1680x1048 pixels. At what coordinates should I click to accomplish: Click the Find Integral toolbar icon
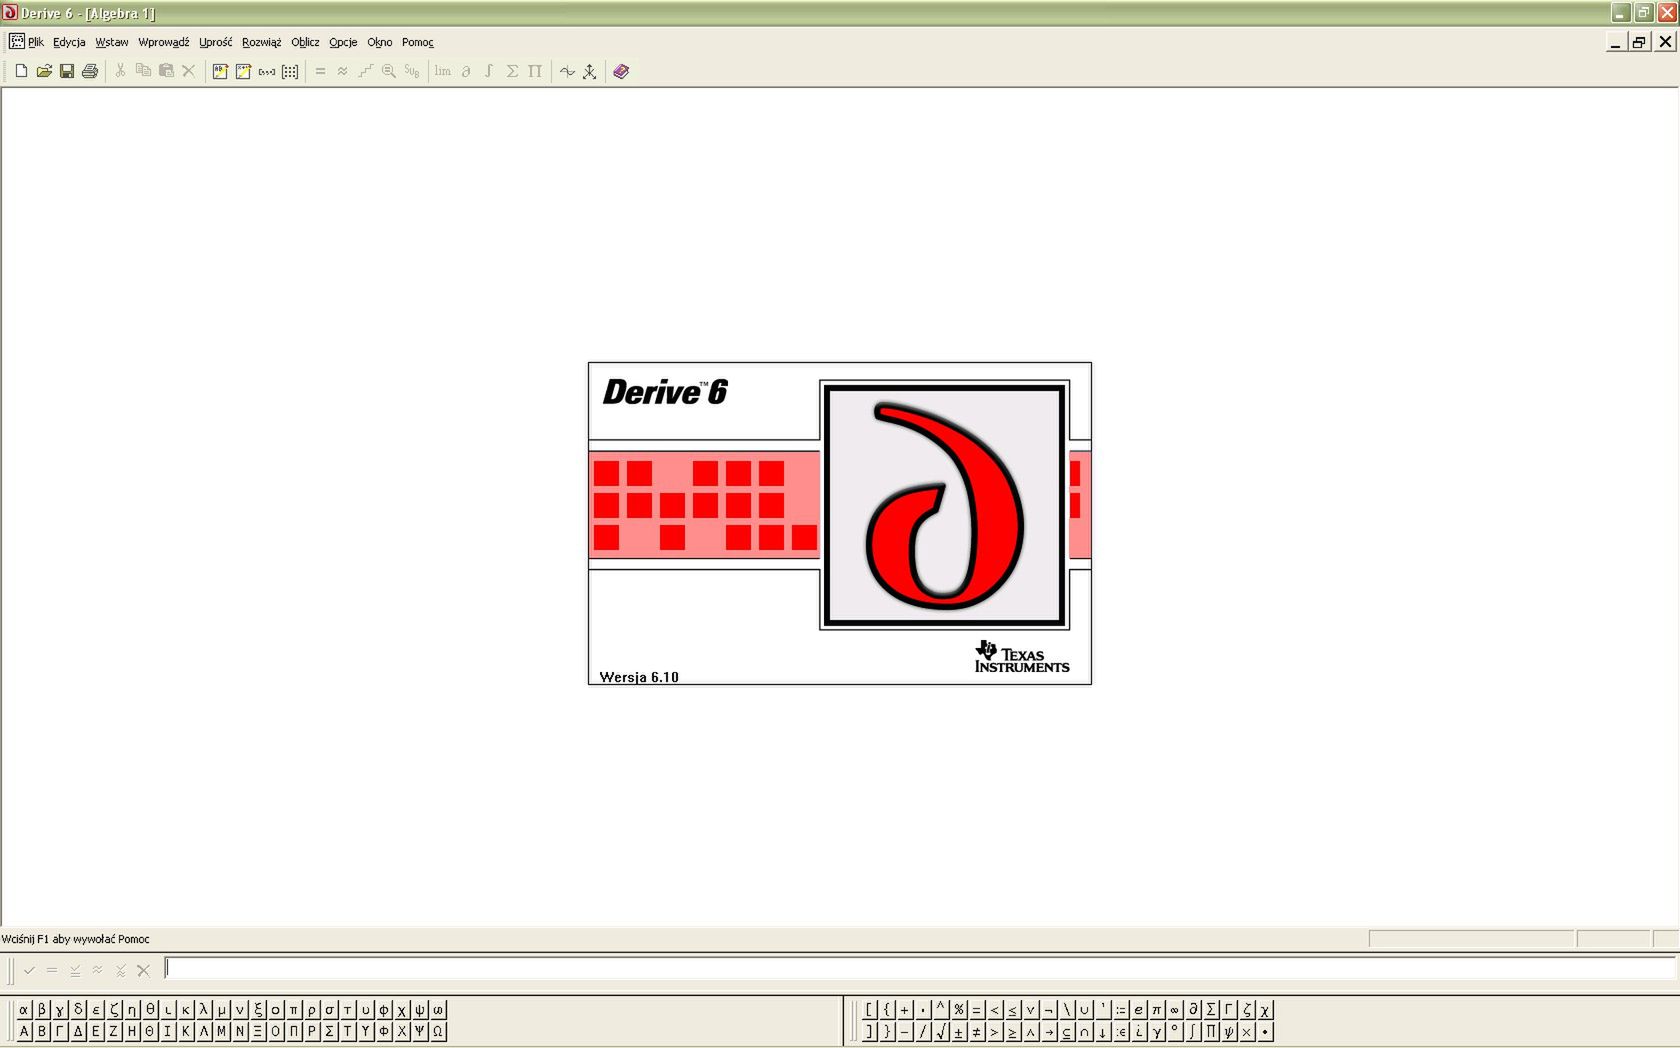point(489,71)
